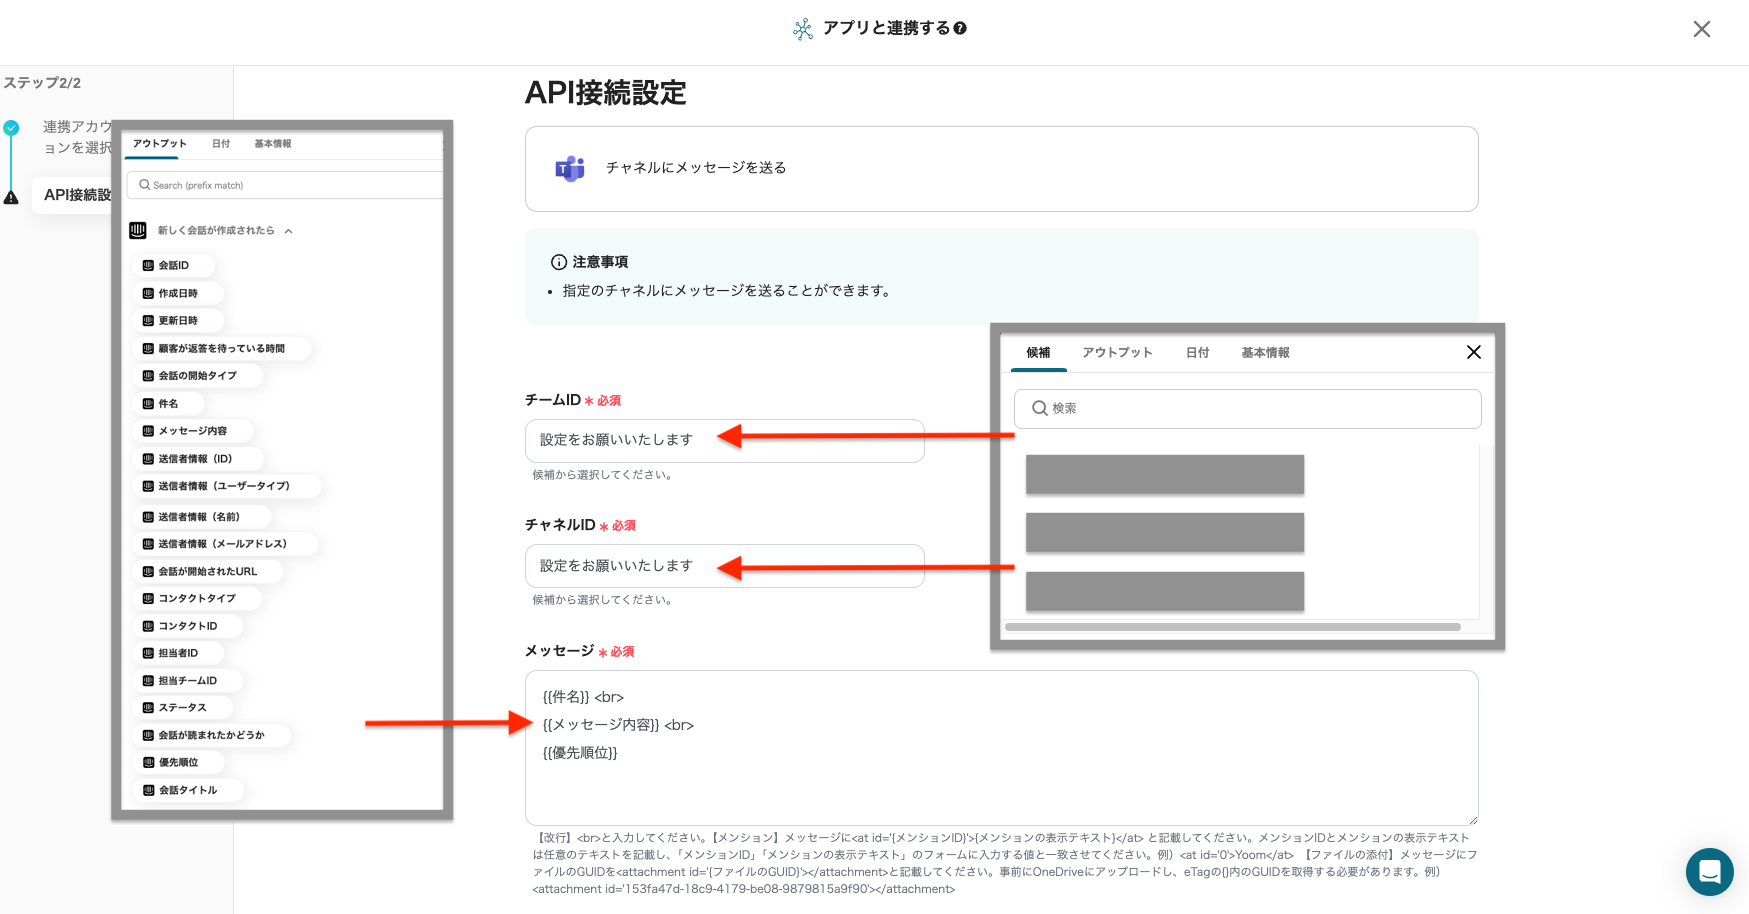1749x914 pixels.
Task: Insert the 会話タイトル chip
Action: [188, 790]
